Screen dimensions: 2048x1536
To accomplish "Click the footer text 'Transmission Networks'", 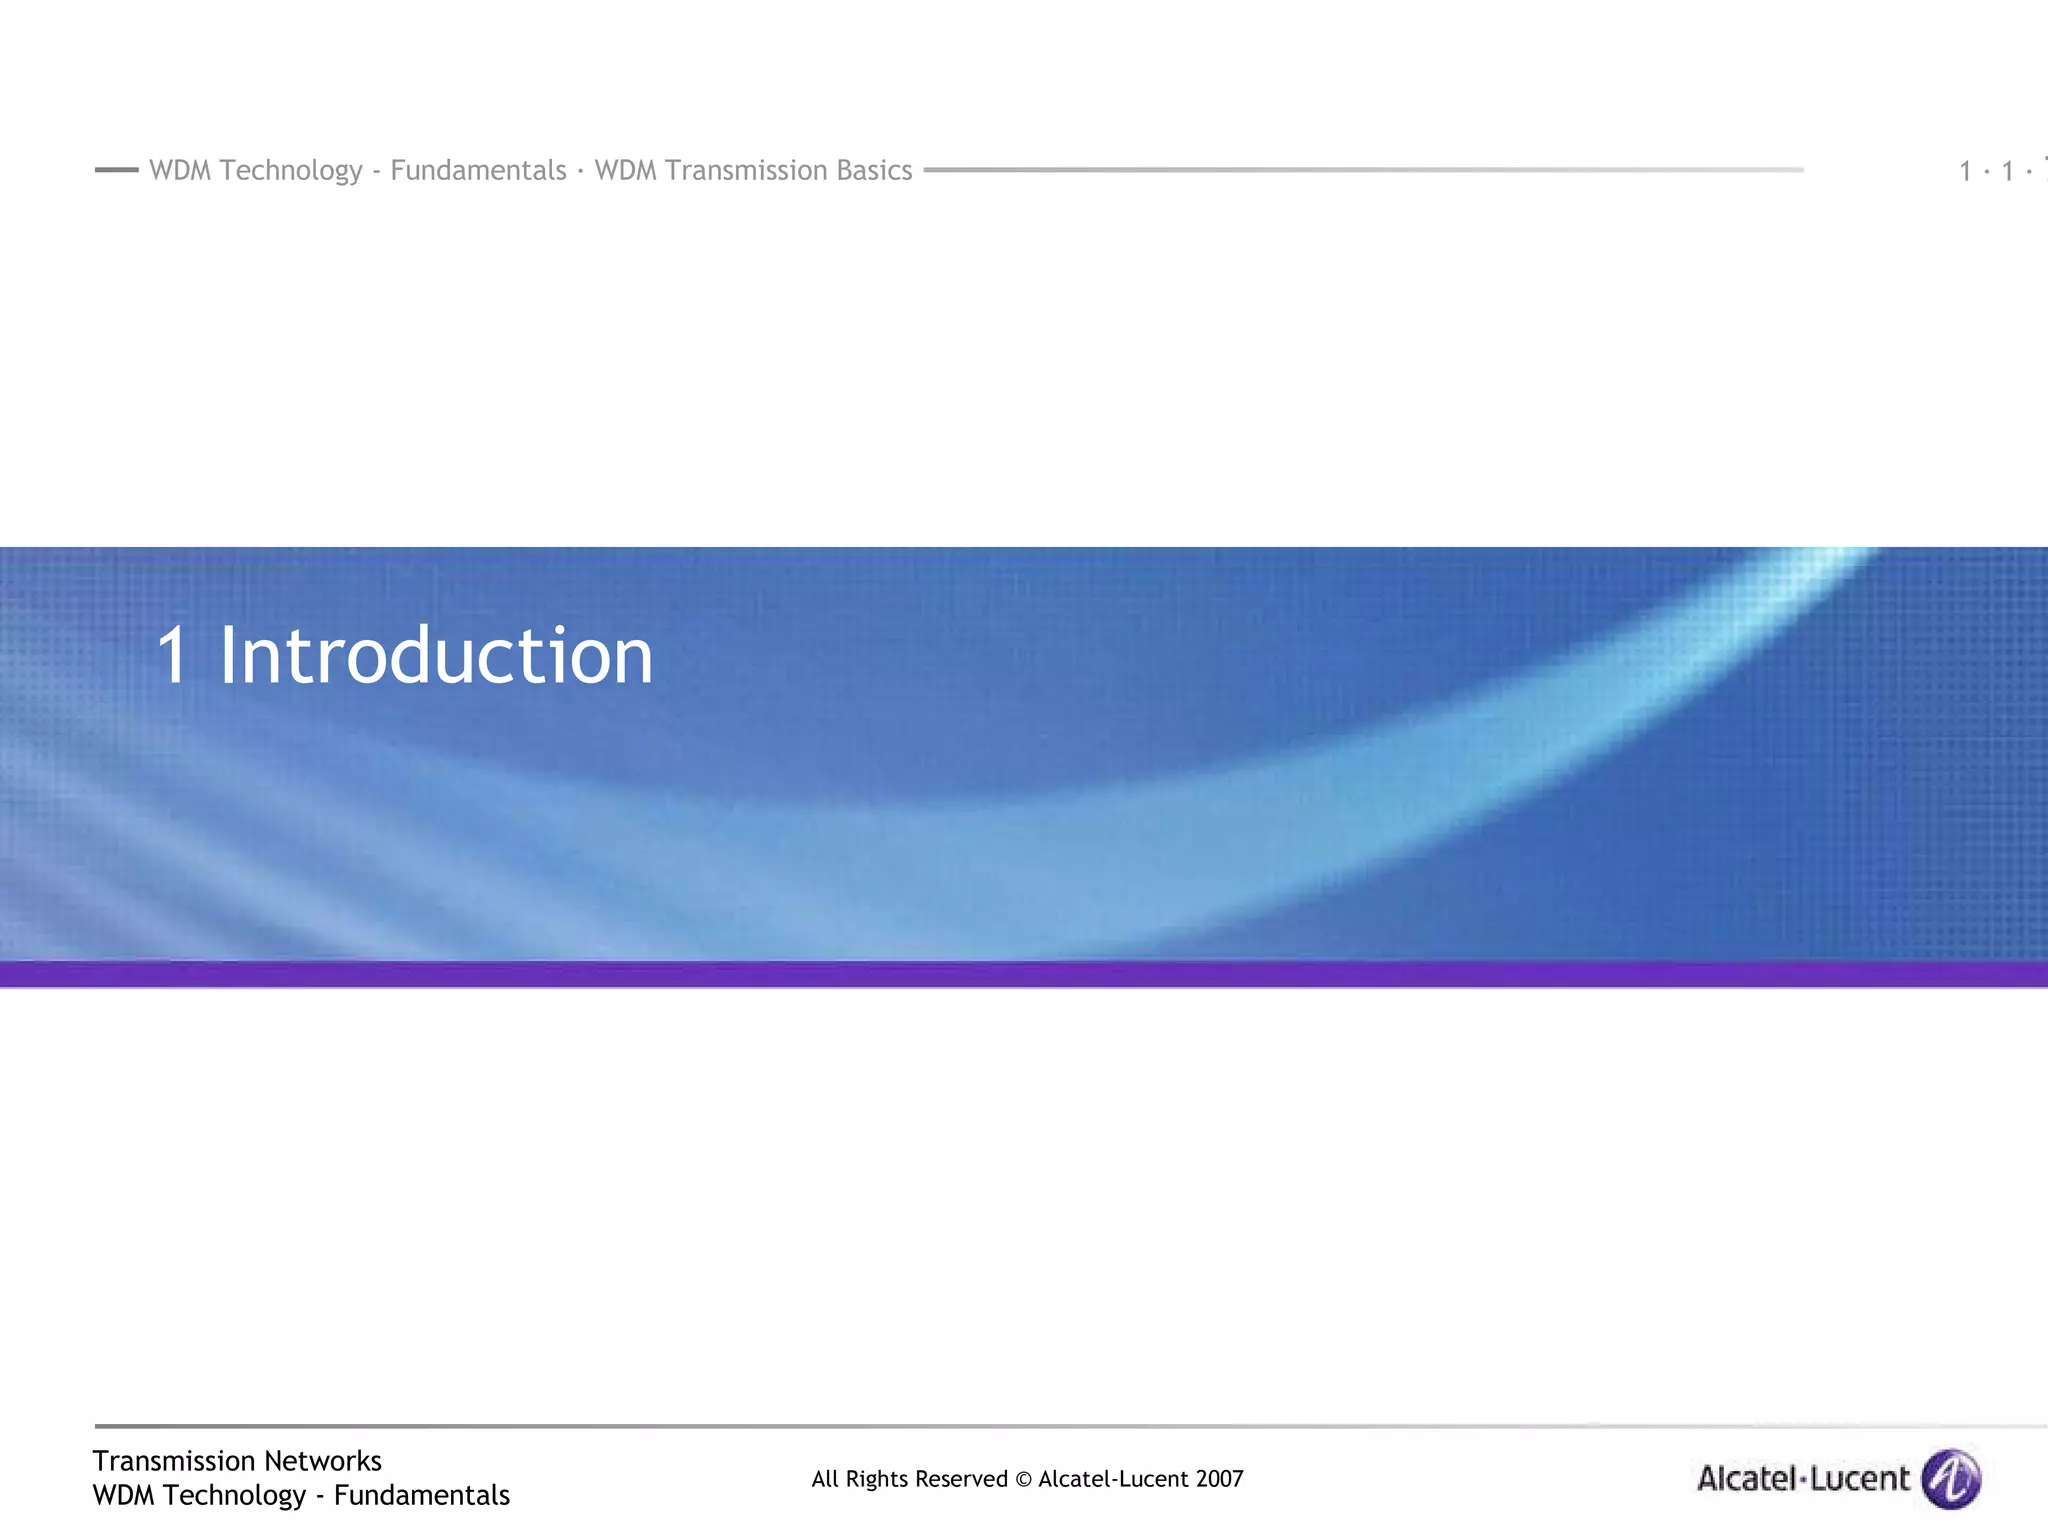I will tap(237, 1461).
